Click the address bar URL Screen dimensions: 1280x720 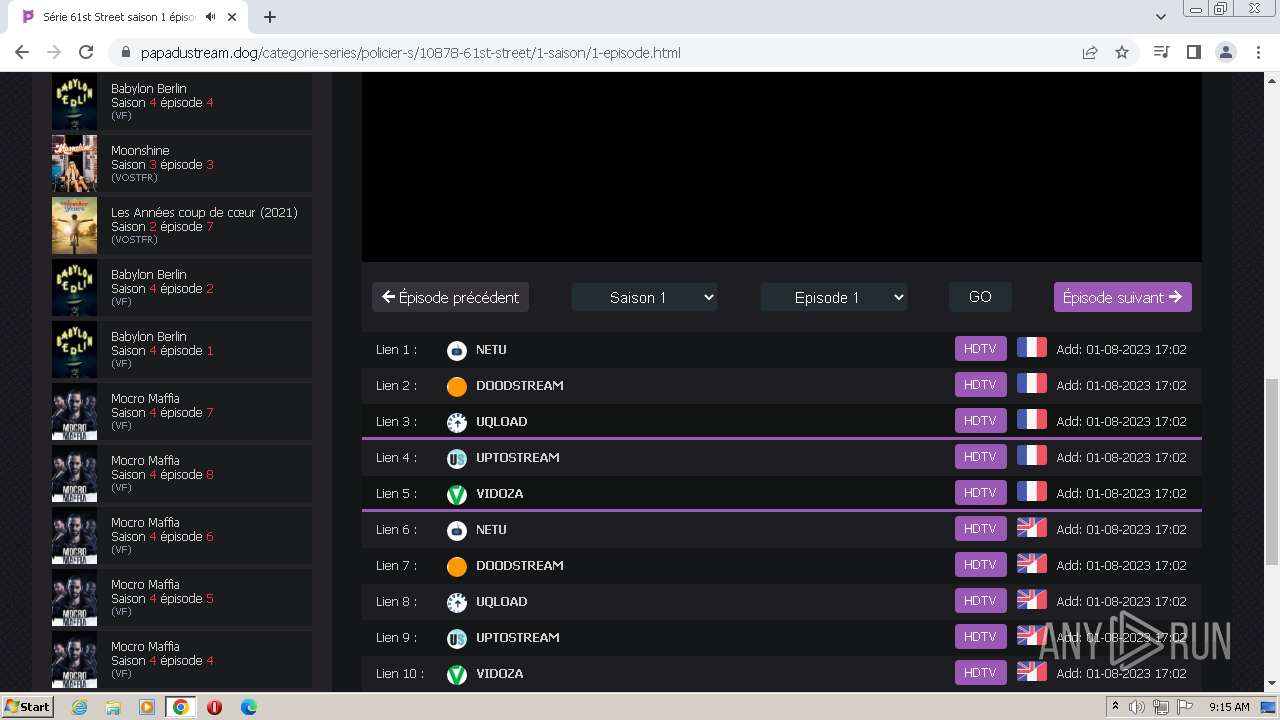411,52
